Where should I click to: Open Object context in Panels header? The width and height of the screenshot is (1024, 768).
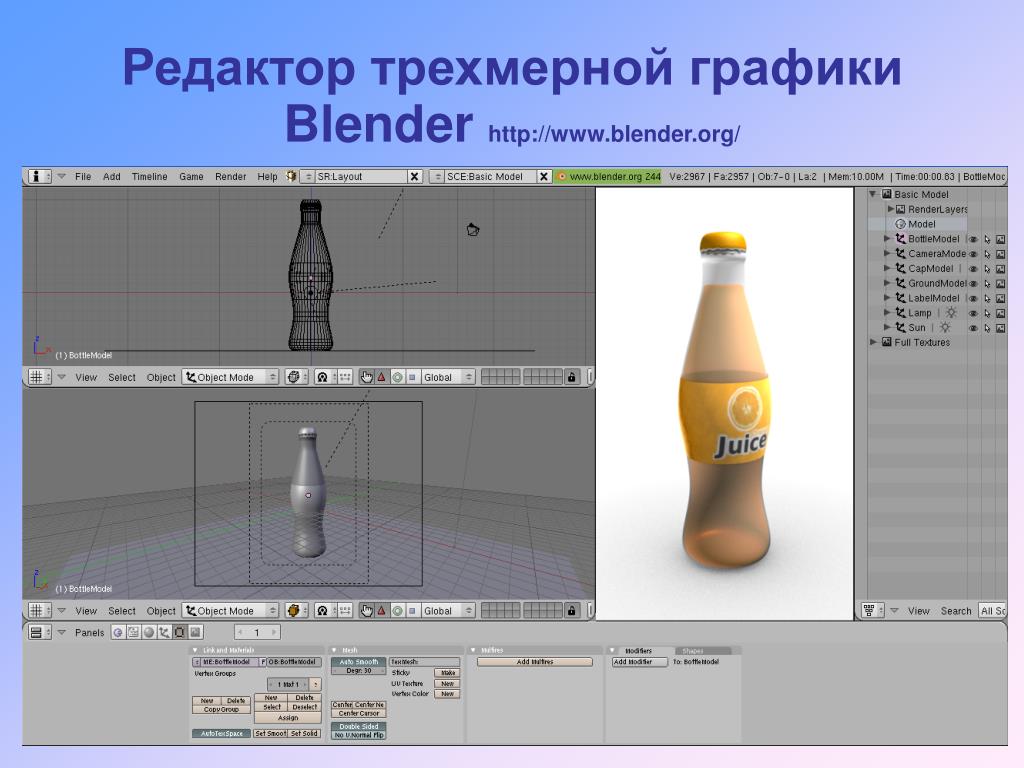[164, 632]
